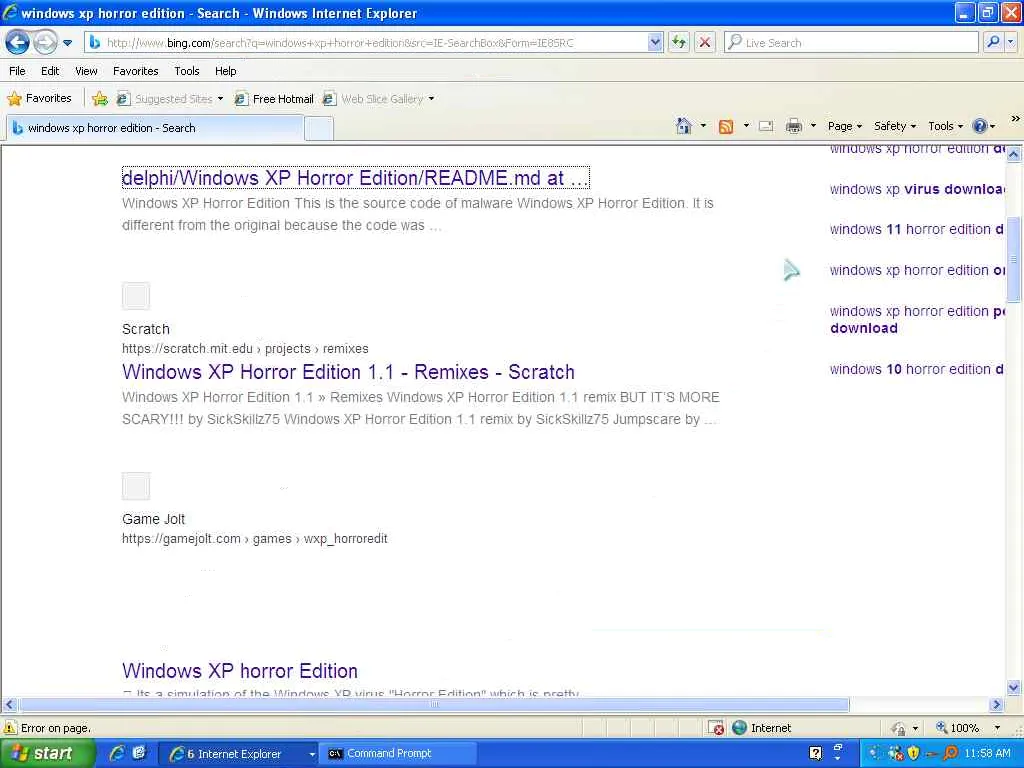The image size is (1024, 768).
Task: Click the horizontal scrollbar left arrow
Action: point(9,705)
